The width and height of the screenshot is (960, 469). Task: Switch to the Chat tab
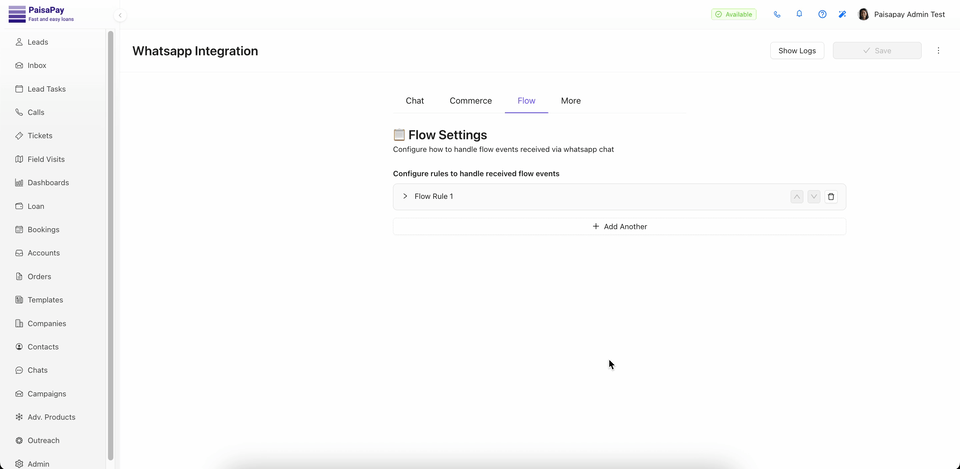414,101
